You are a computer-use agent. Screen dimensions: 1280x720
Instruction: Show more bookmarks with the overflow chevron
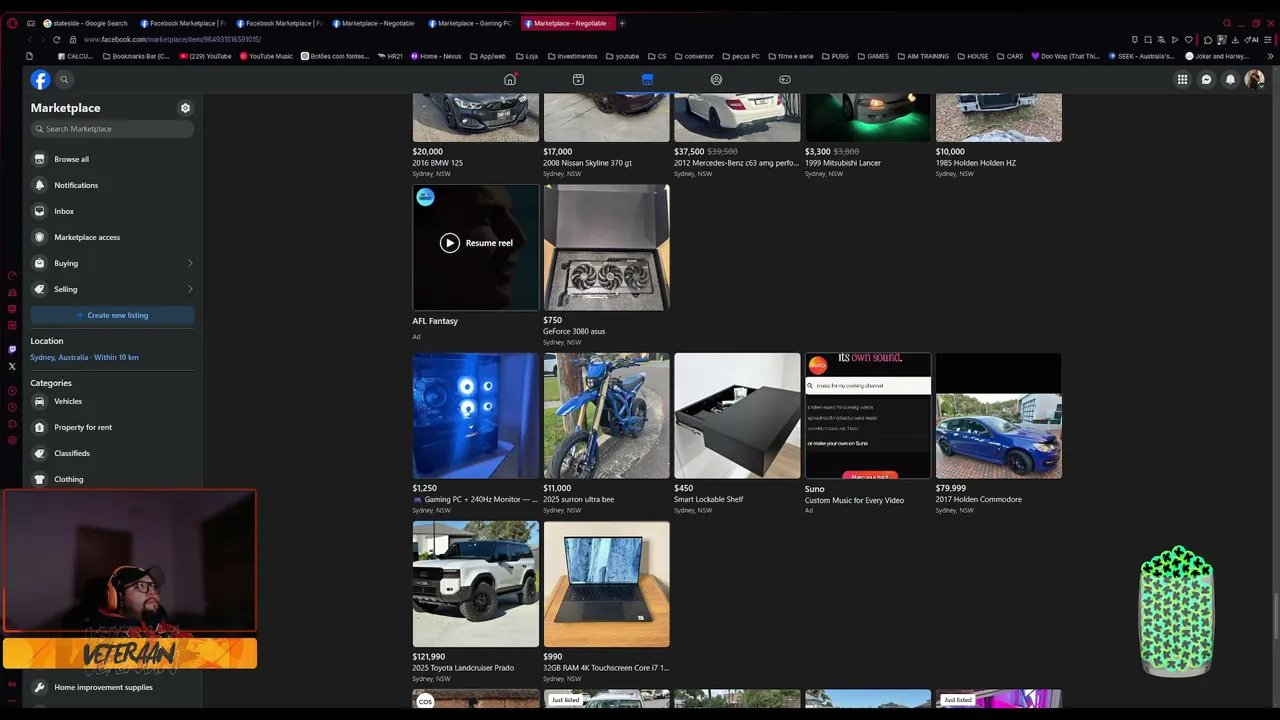tap(1268, 56)
